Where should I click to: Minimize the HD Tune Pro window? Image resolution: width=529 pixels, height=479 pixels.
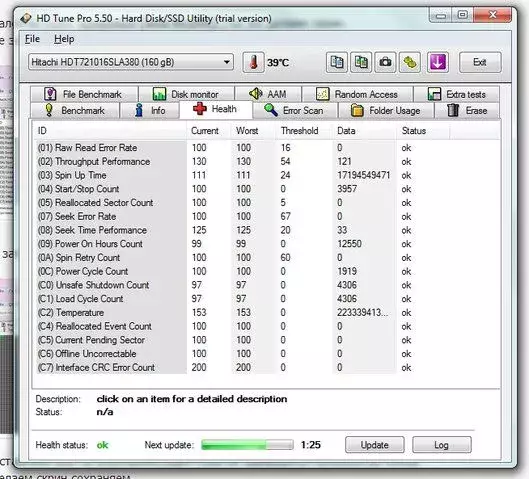click(441, 16)
